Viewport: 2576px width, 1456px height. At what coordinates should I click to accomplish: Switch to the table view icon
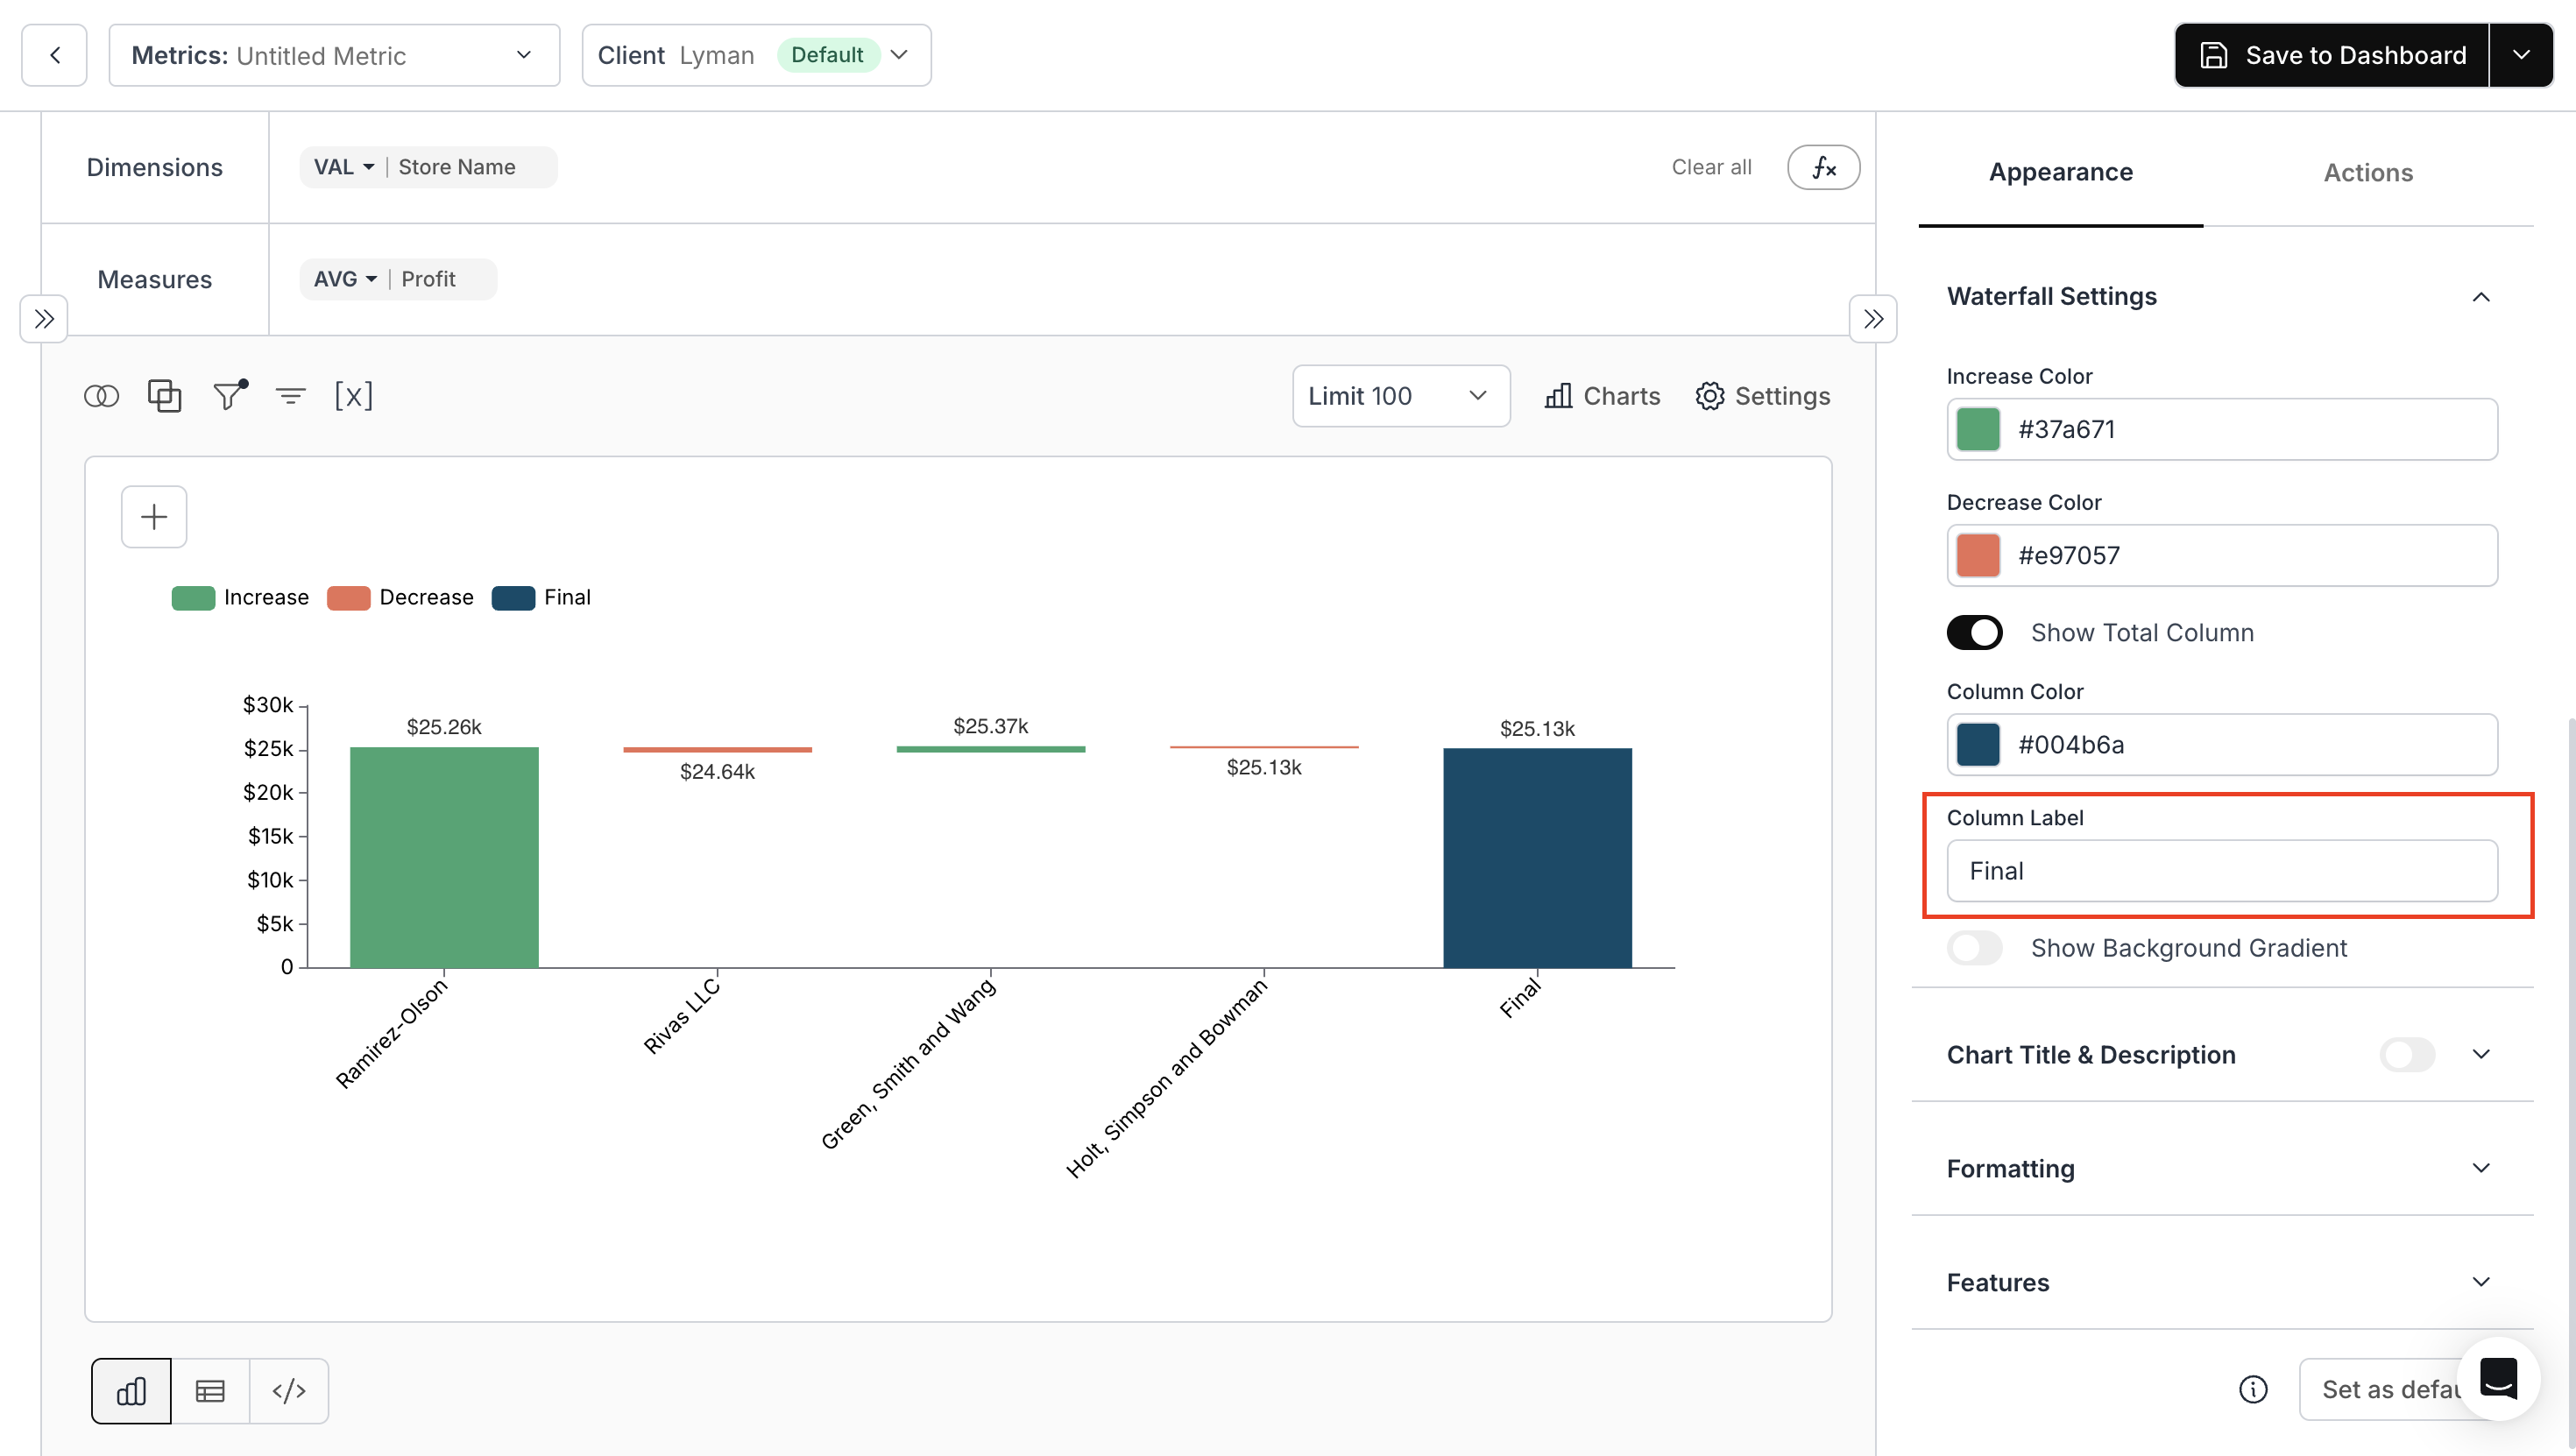(x=210, y=1390)
